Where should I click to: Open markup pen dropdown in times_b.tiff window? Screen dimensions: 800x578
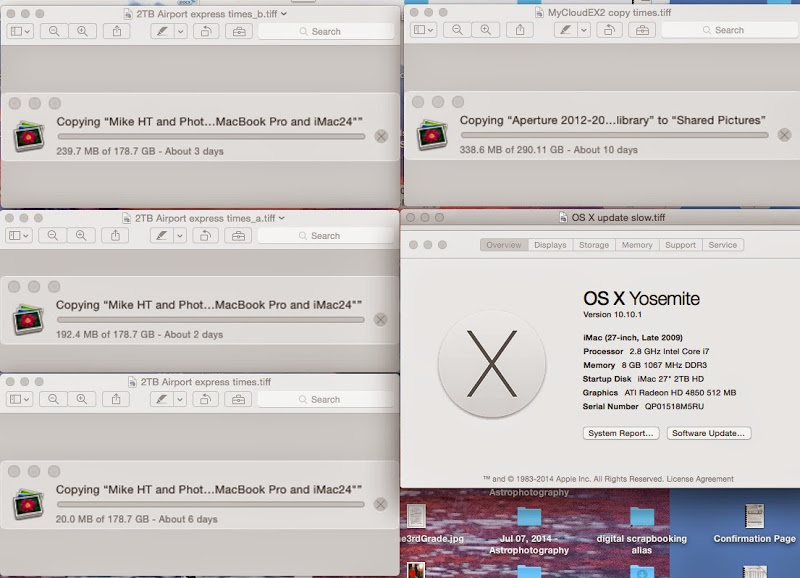180,31
